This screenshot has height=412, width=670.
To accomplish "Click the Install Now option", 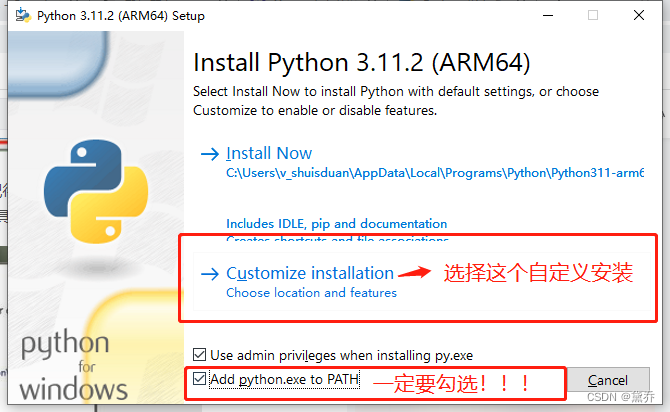I will click(269, 153).
